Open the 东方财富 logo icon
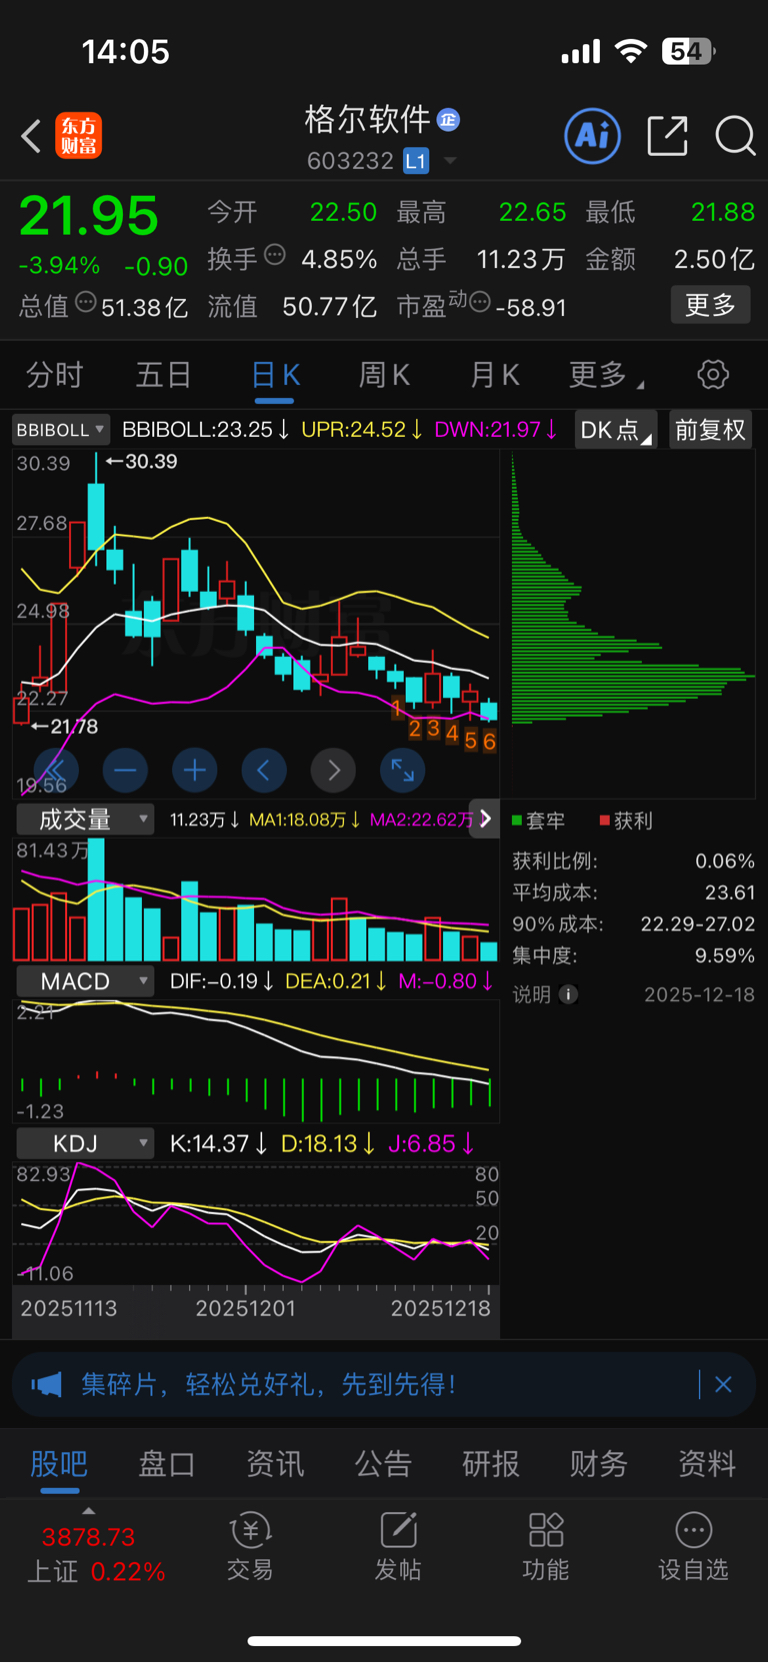 point(78,136)
